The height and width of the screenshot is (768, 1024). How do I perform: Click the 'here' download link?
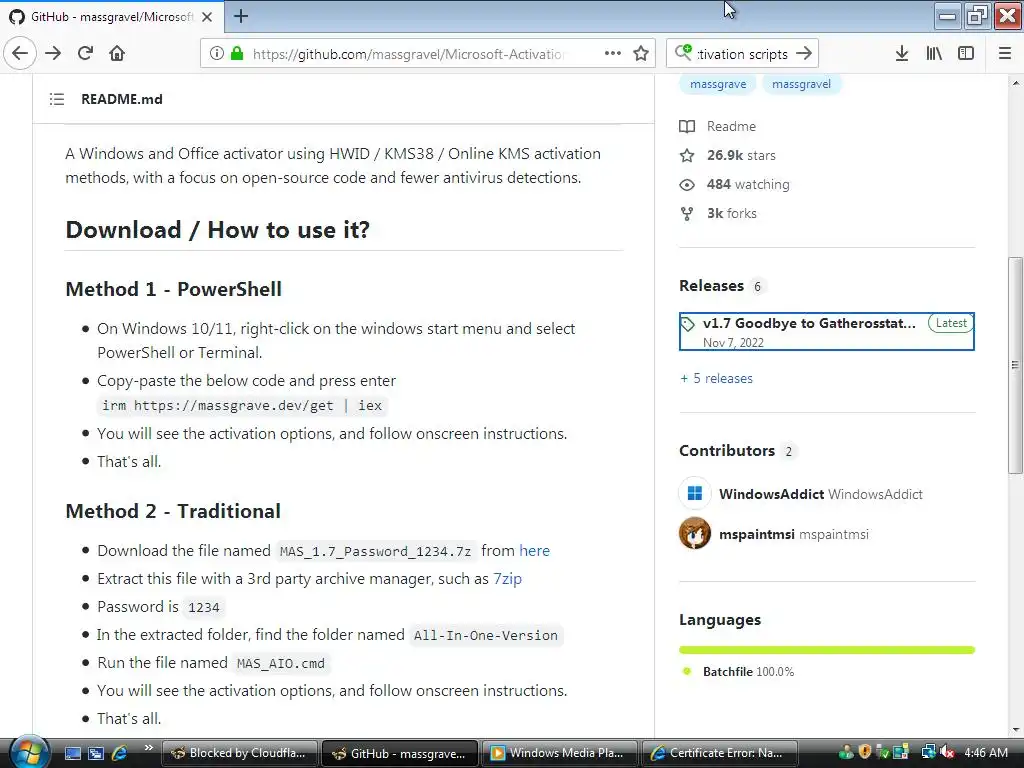click(534, 551)
